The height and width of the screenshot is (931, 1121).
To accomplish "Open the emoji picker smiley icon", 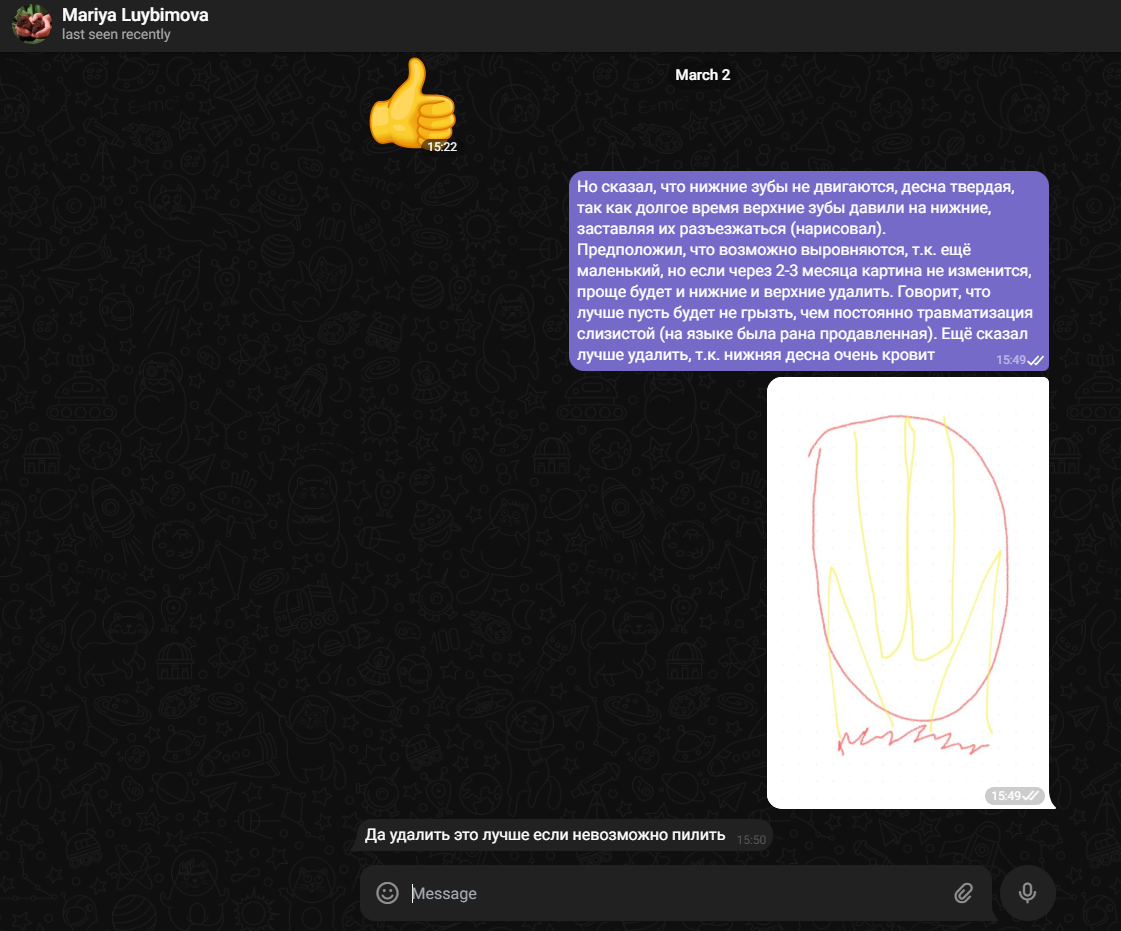I will [387, 893].
